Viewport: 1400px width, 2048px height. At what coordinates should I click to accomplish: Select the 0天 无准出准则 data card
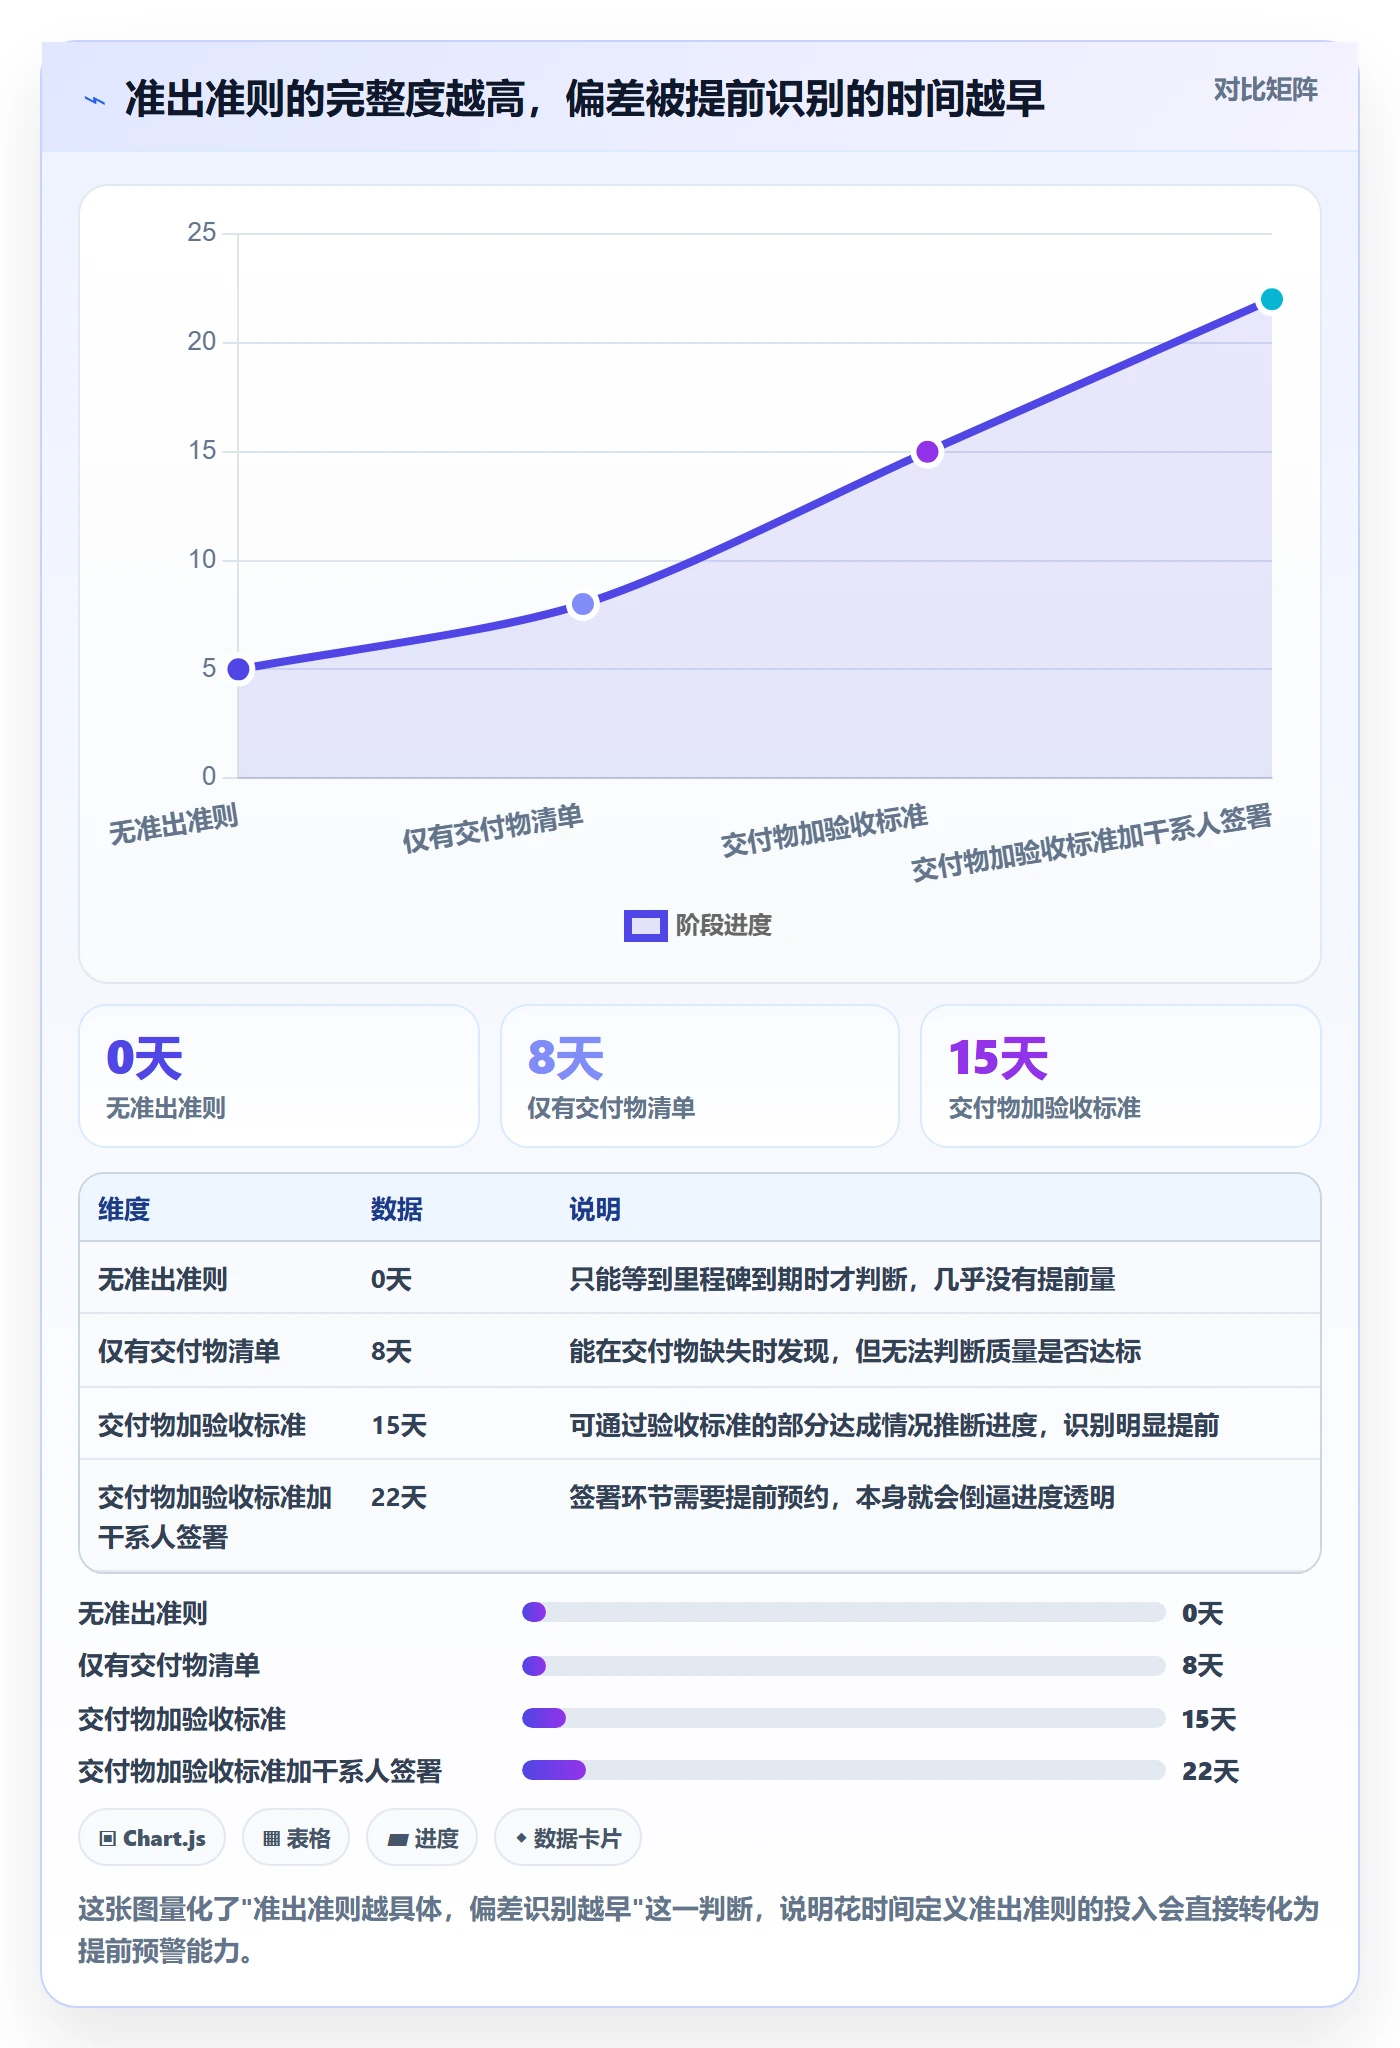point(279,1076)
